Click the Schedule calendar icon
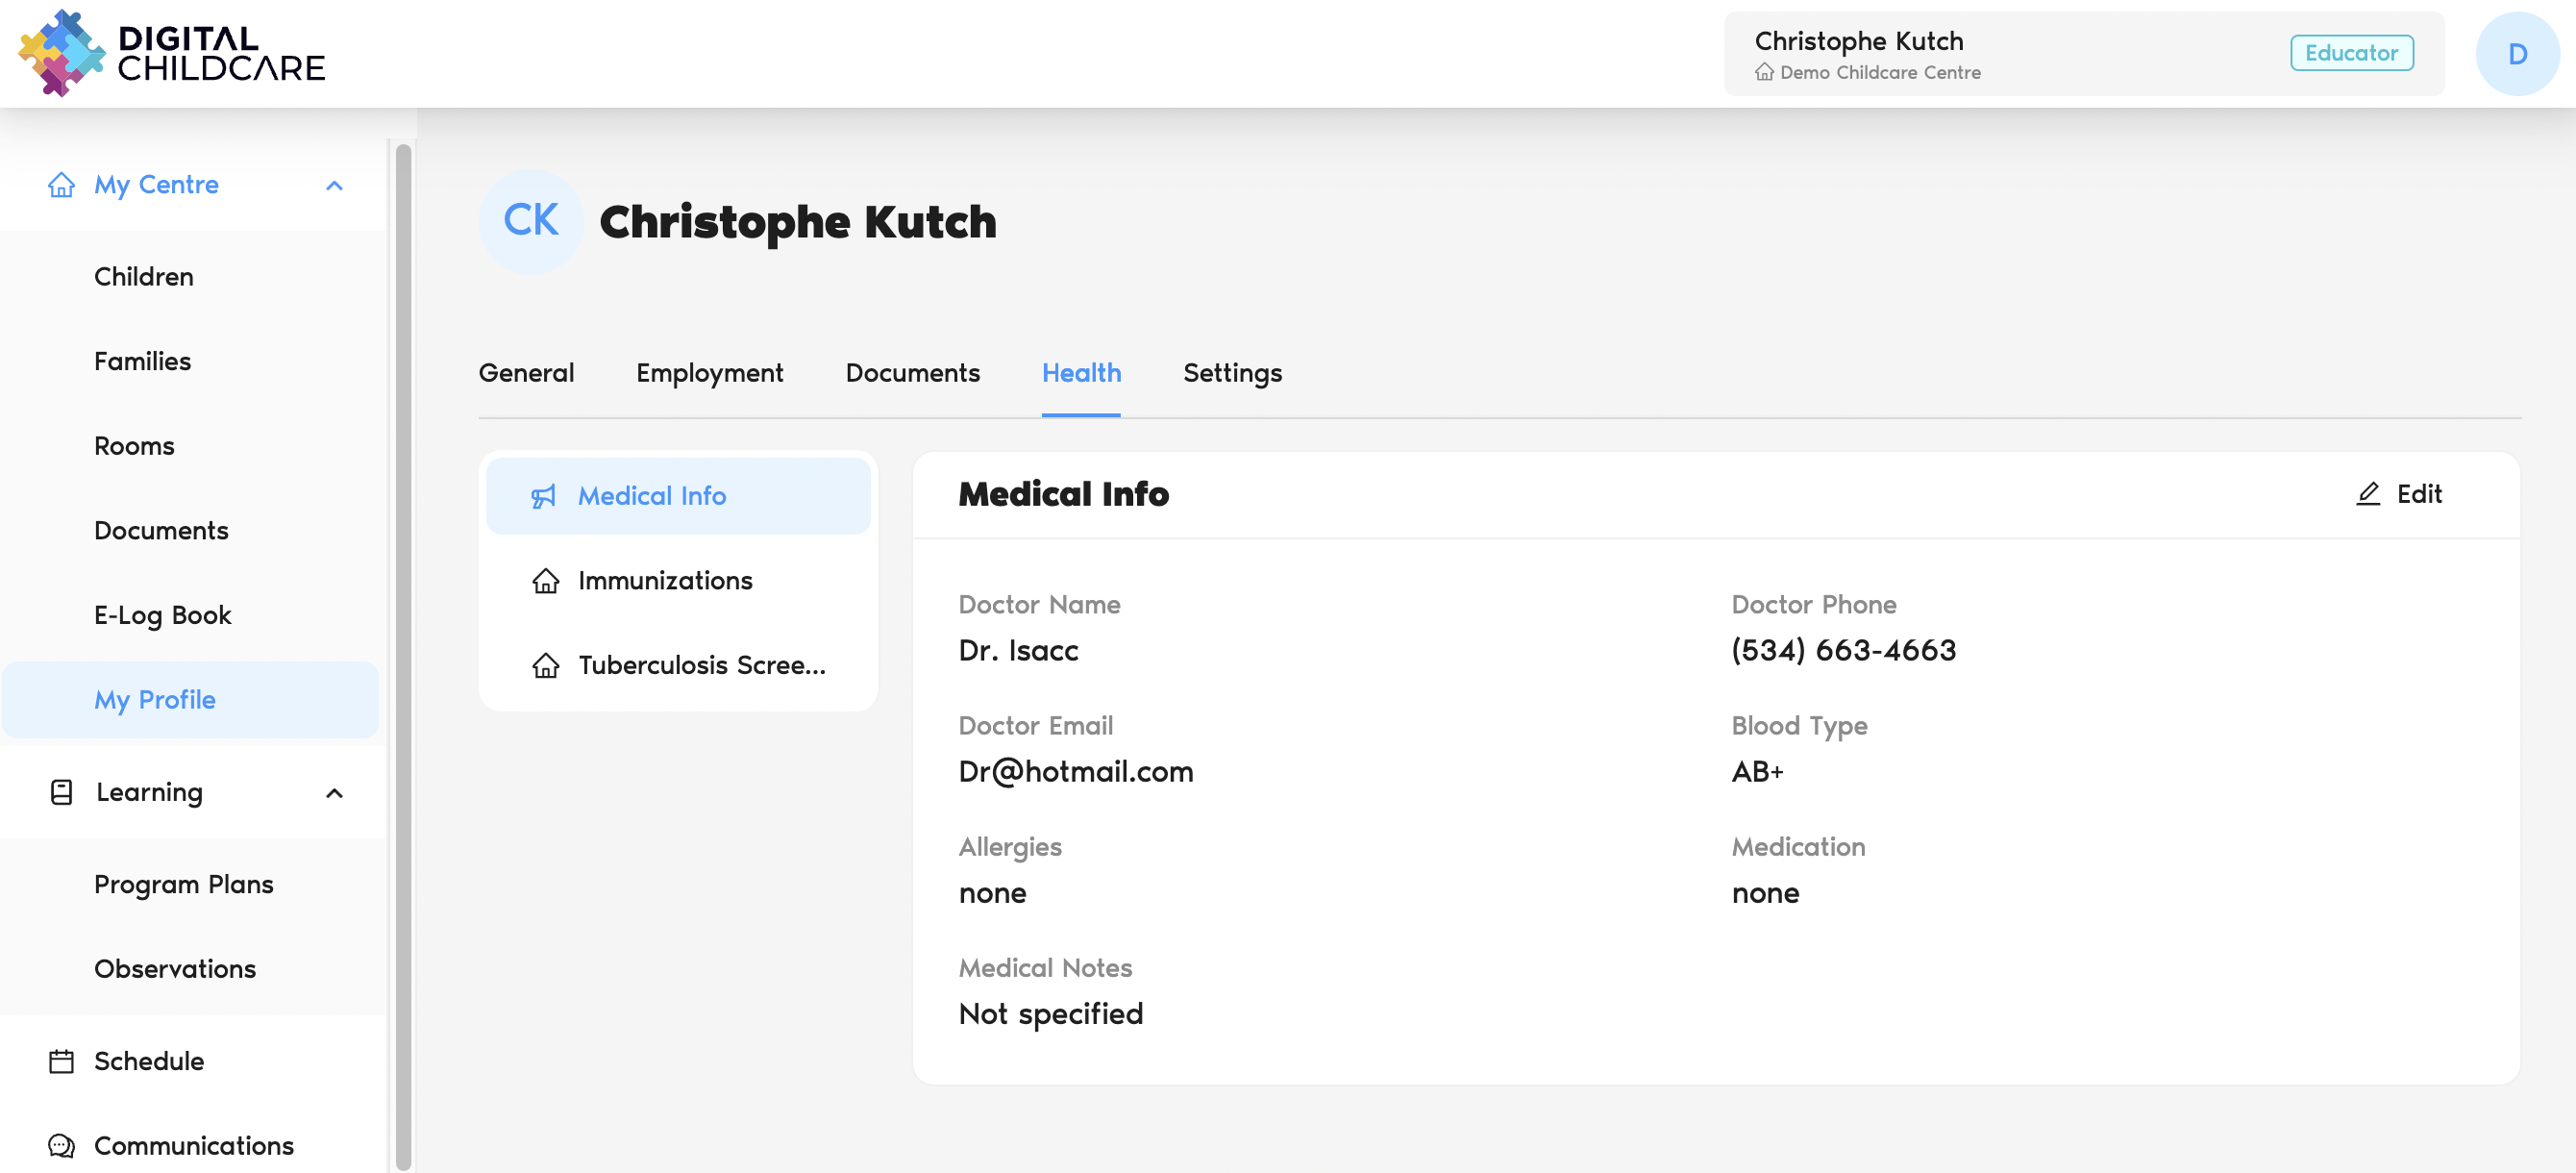 (x=62, y=1061)
